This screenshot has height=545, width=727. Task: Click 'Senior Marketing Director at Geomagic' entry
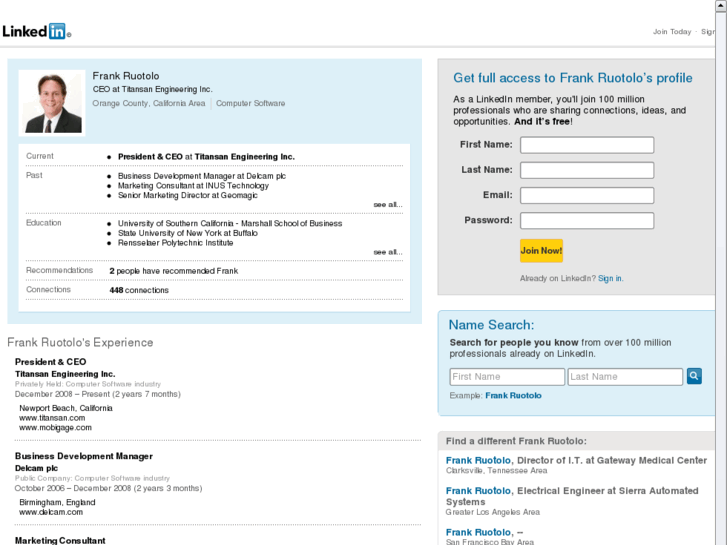point(188,195)
